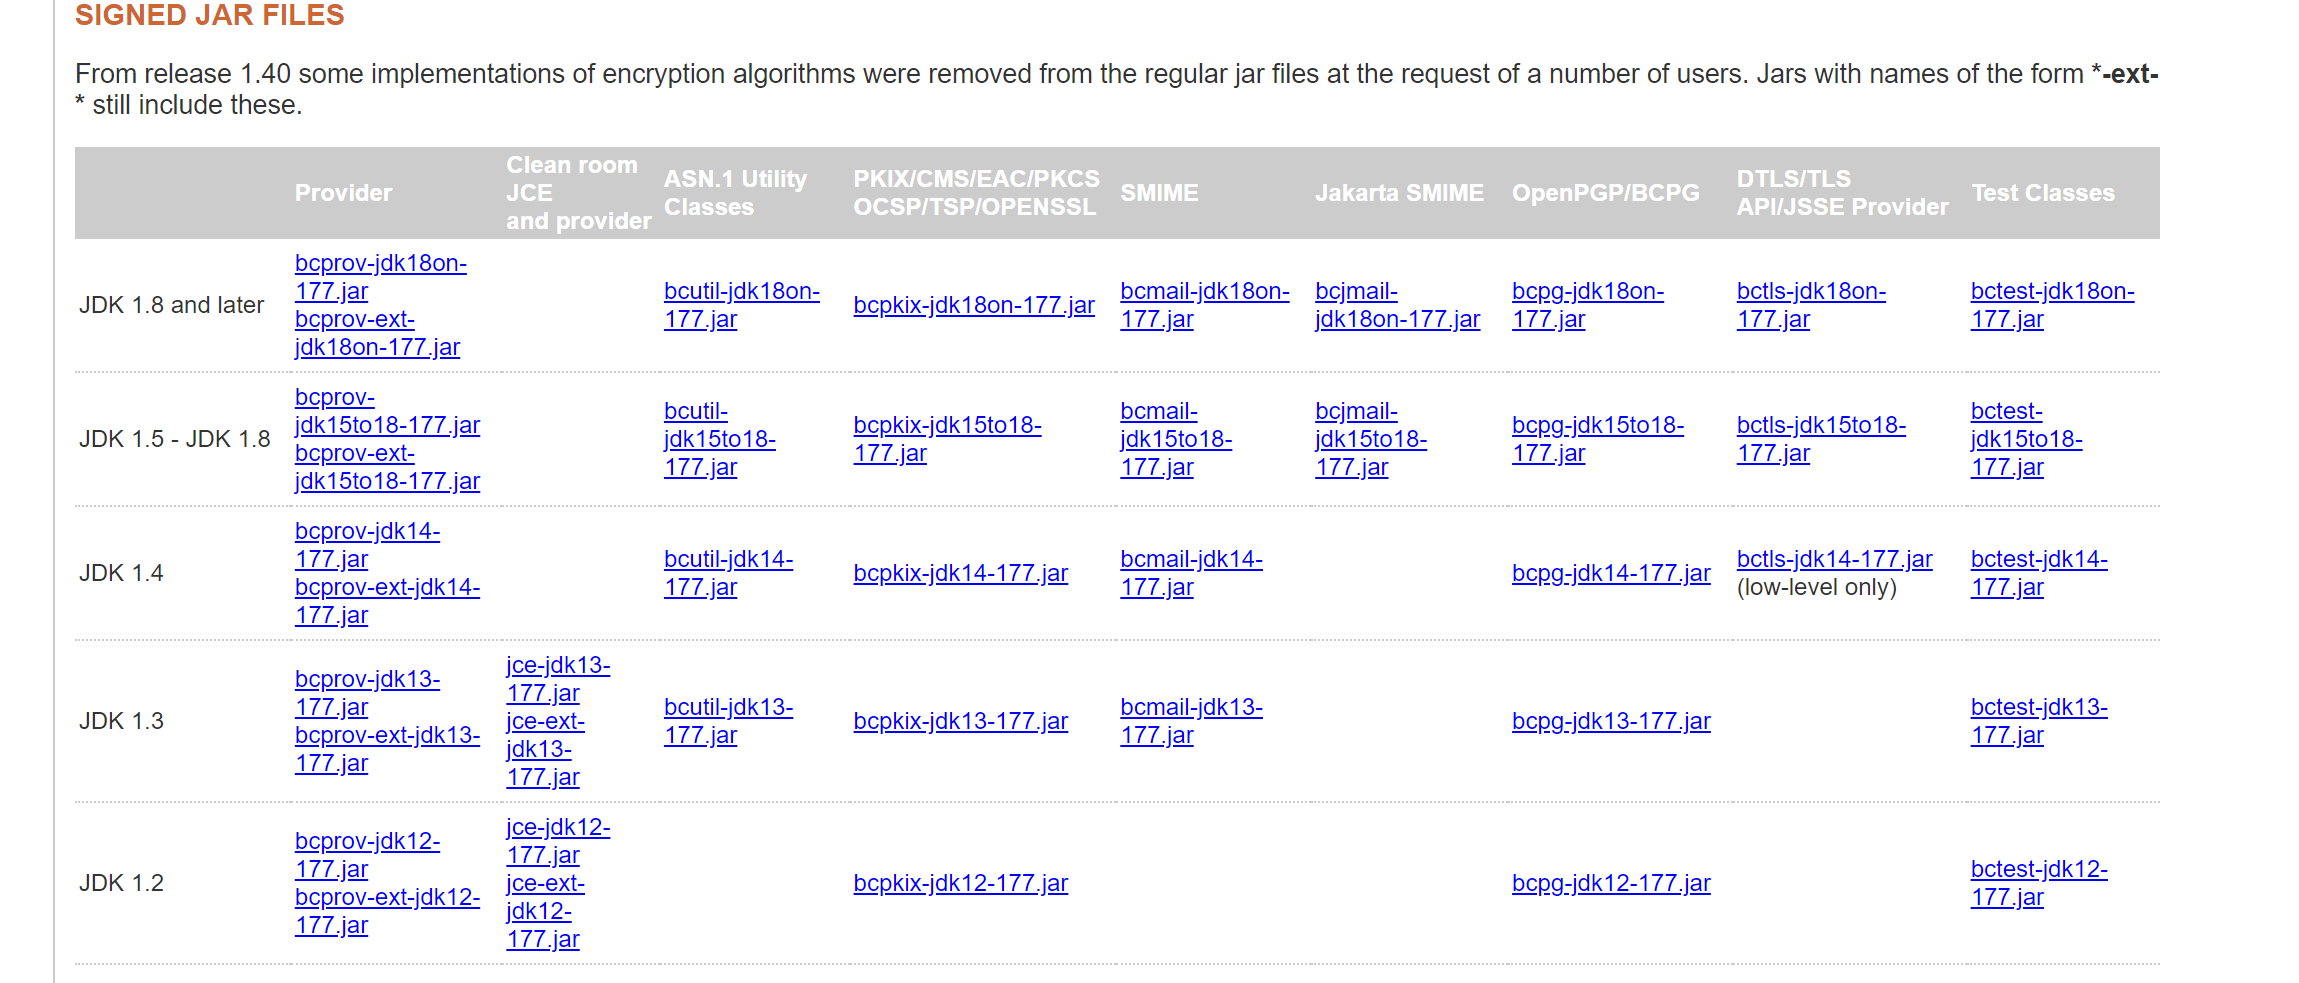This screenshot has width=2299, height=983.
Task: Click bcmail-jdk13-177.jar link
Action: [x=1191, y=721]
